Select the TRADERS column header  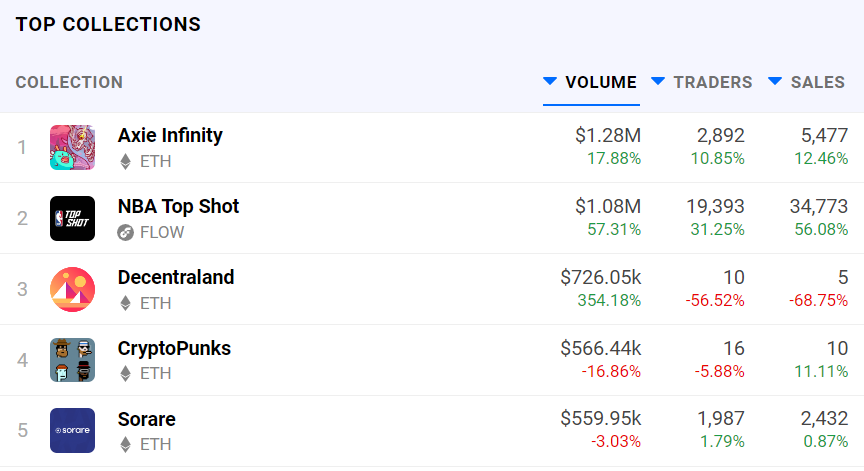coord(713,82)
